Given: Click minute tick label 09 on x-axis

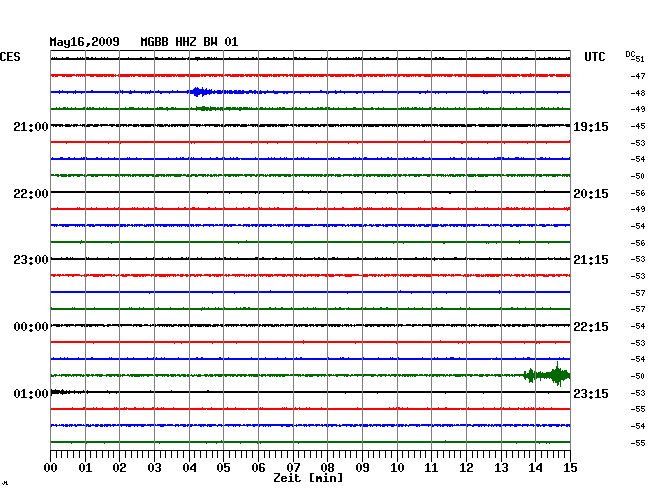Looking at the screenshot, I should tap(362, 467).
